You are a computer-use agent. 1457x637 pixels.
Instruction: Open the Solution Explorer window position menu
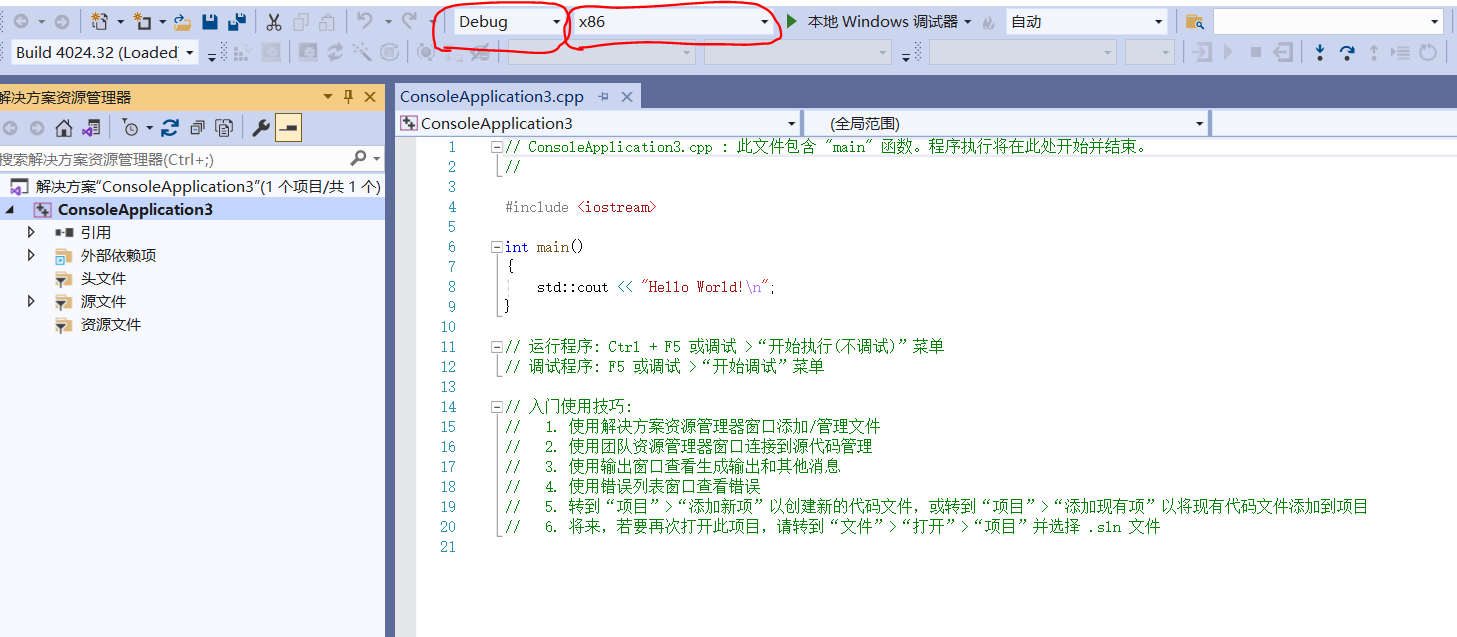pos(327,96)
